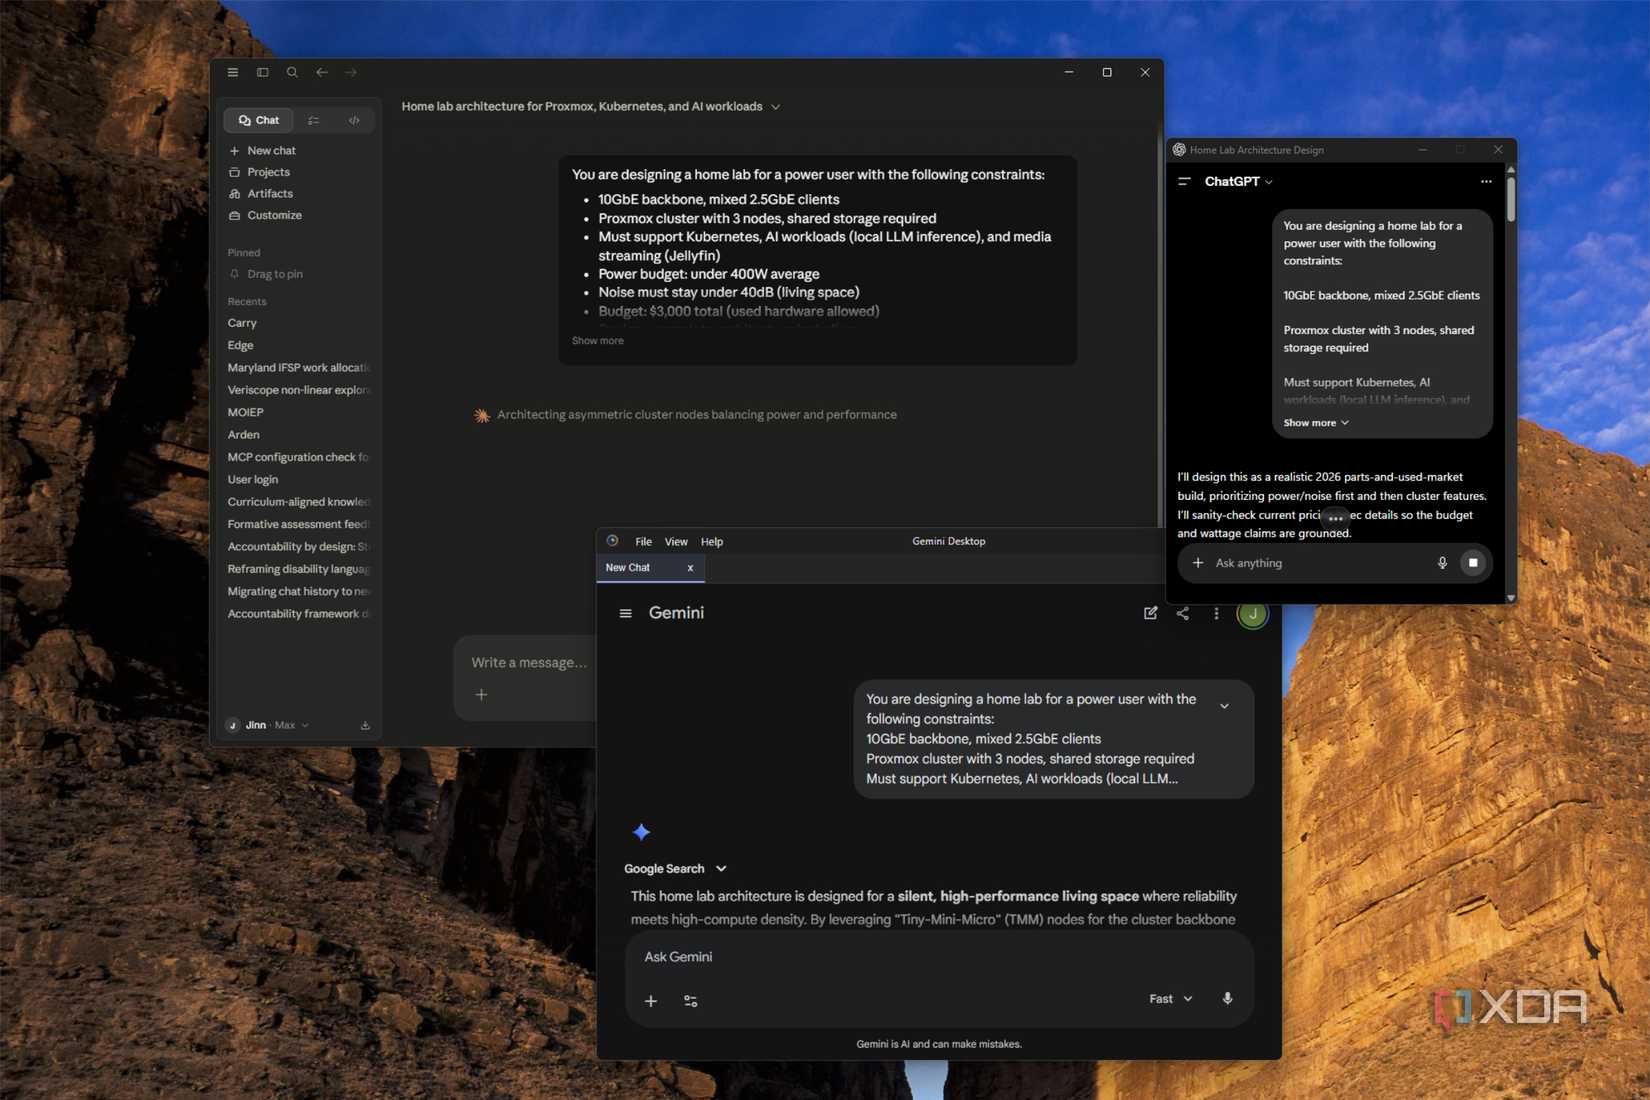Screen dimensions: 1650x1100
Task: Click the Gemini logo icon in the menu bar
Action: [613, 541]
